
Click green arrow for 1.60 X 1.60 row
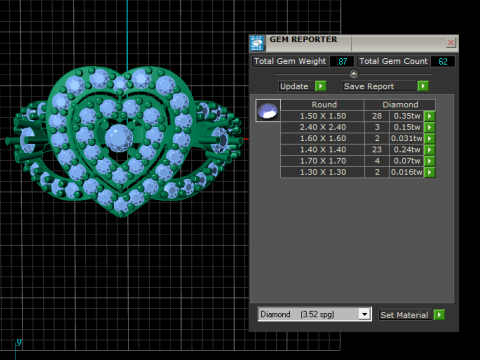point(429,138)
